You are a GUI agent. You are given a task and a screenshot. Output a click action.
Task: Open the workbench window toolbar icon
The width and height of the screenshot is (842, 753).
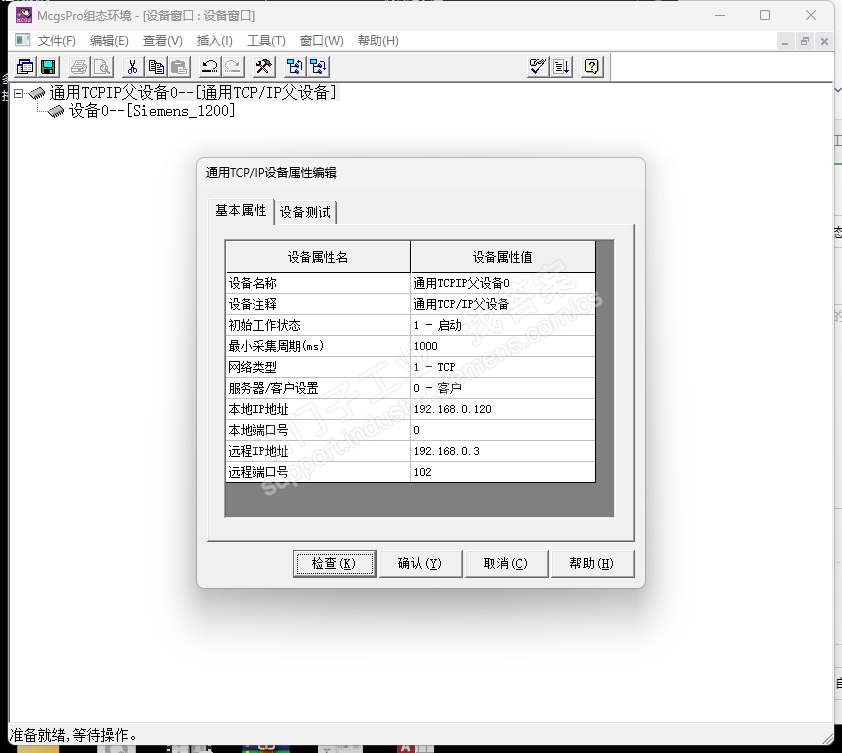coord(25,67)
